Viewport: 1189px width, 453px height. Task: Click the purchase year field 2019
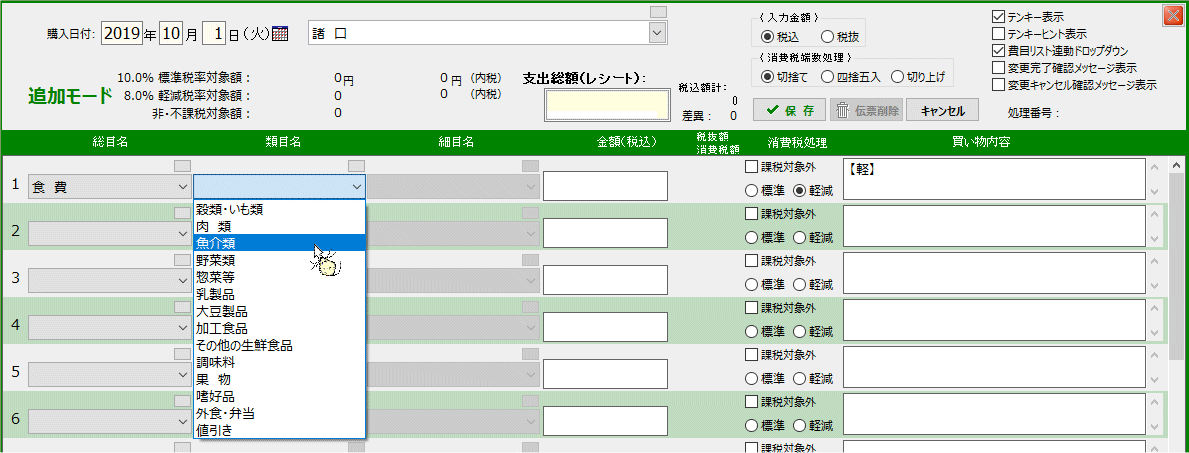click(121, 33)
